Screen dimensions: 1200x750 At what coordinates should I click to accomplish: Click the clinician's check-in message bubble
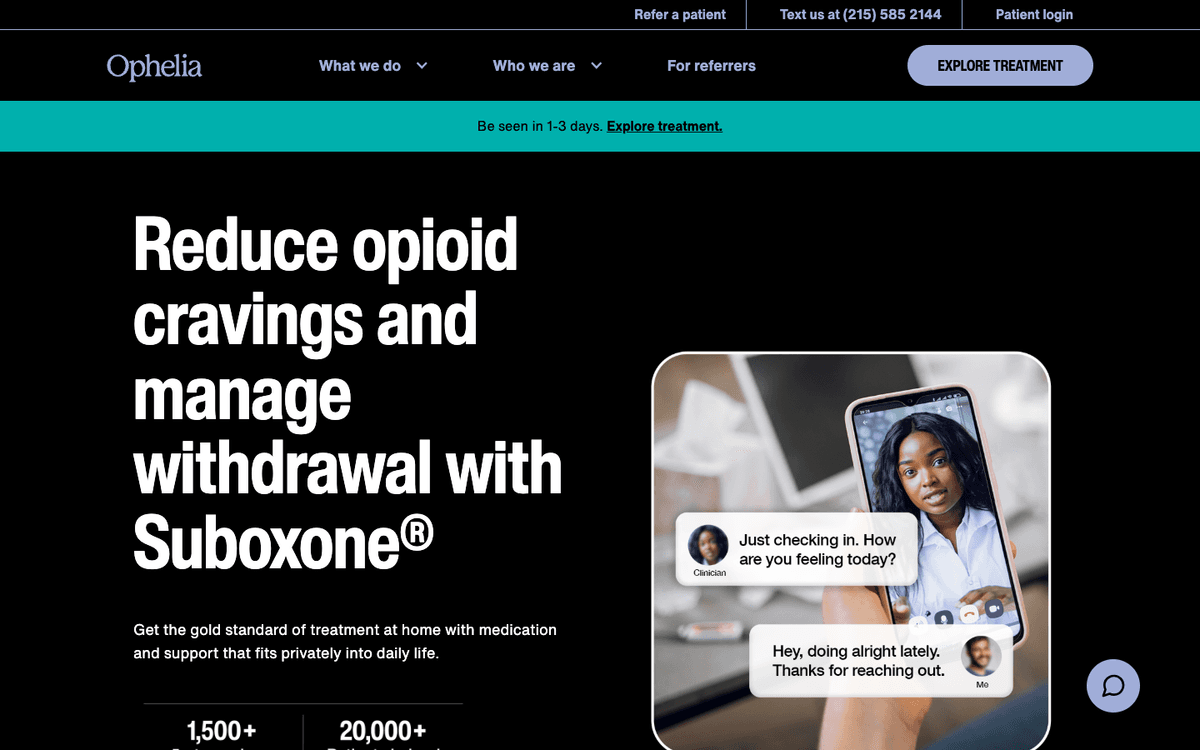coord(797,549)
